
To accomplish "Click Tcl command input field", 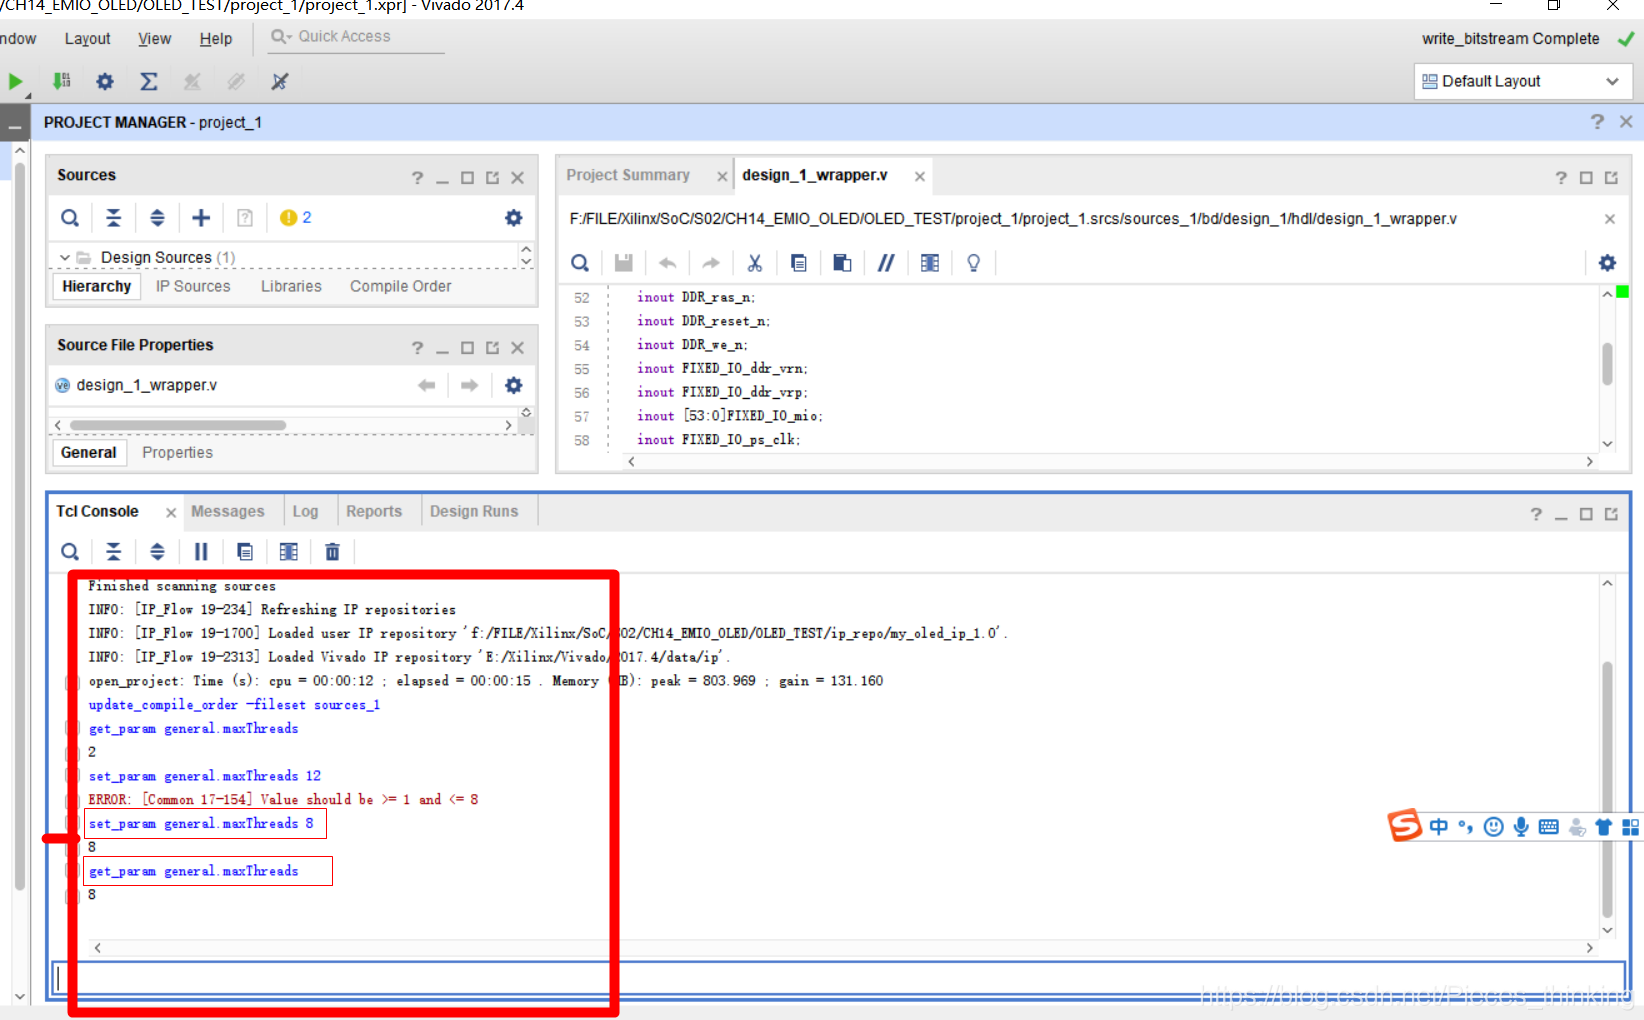I will [838, 977].
